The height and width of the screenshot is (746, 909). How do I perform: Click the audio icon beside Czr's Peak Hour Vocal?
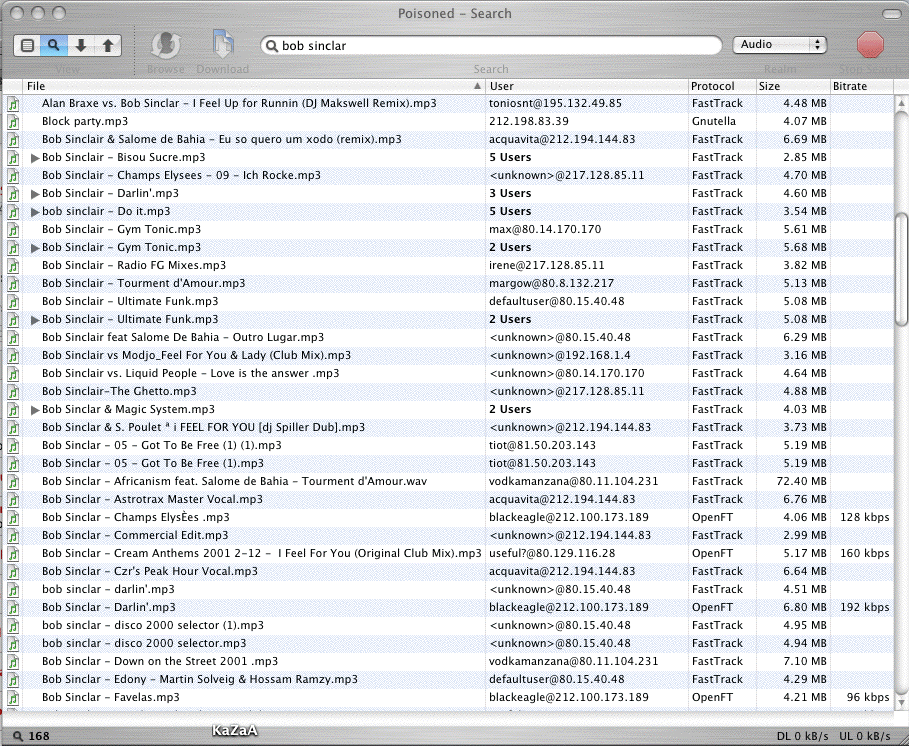13,571
